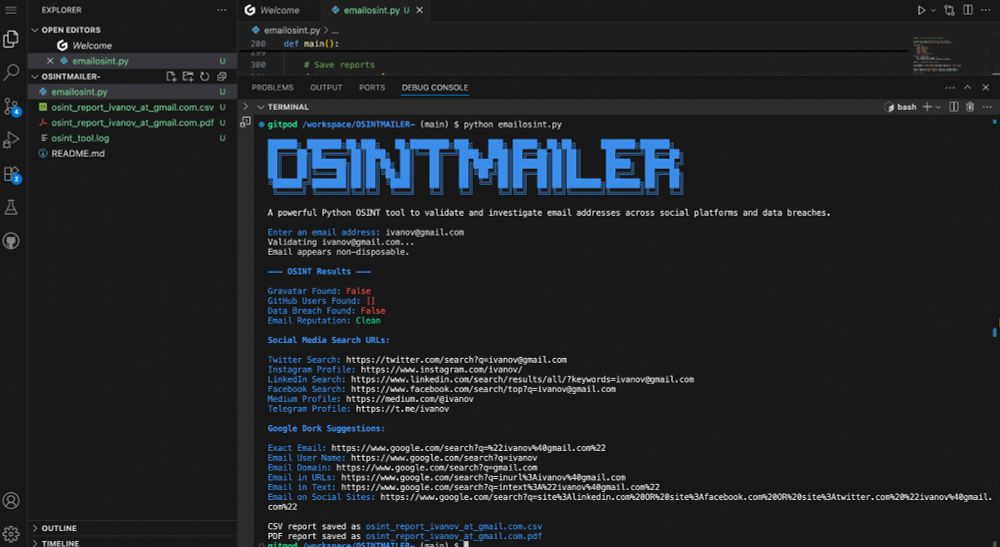Open the Accounts menu icon

tap(11, 500)
